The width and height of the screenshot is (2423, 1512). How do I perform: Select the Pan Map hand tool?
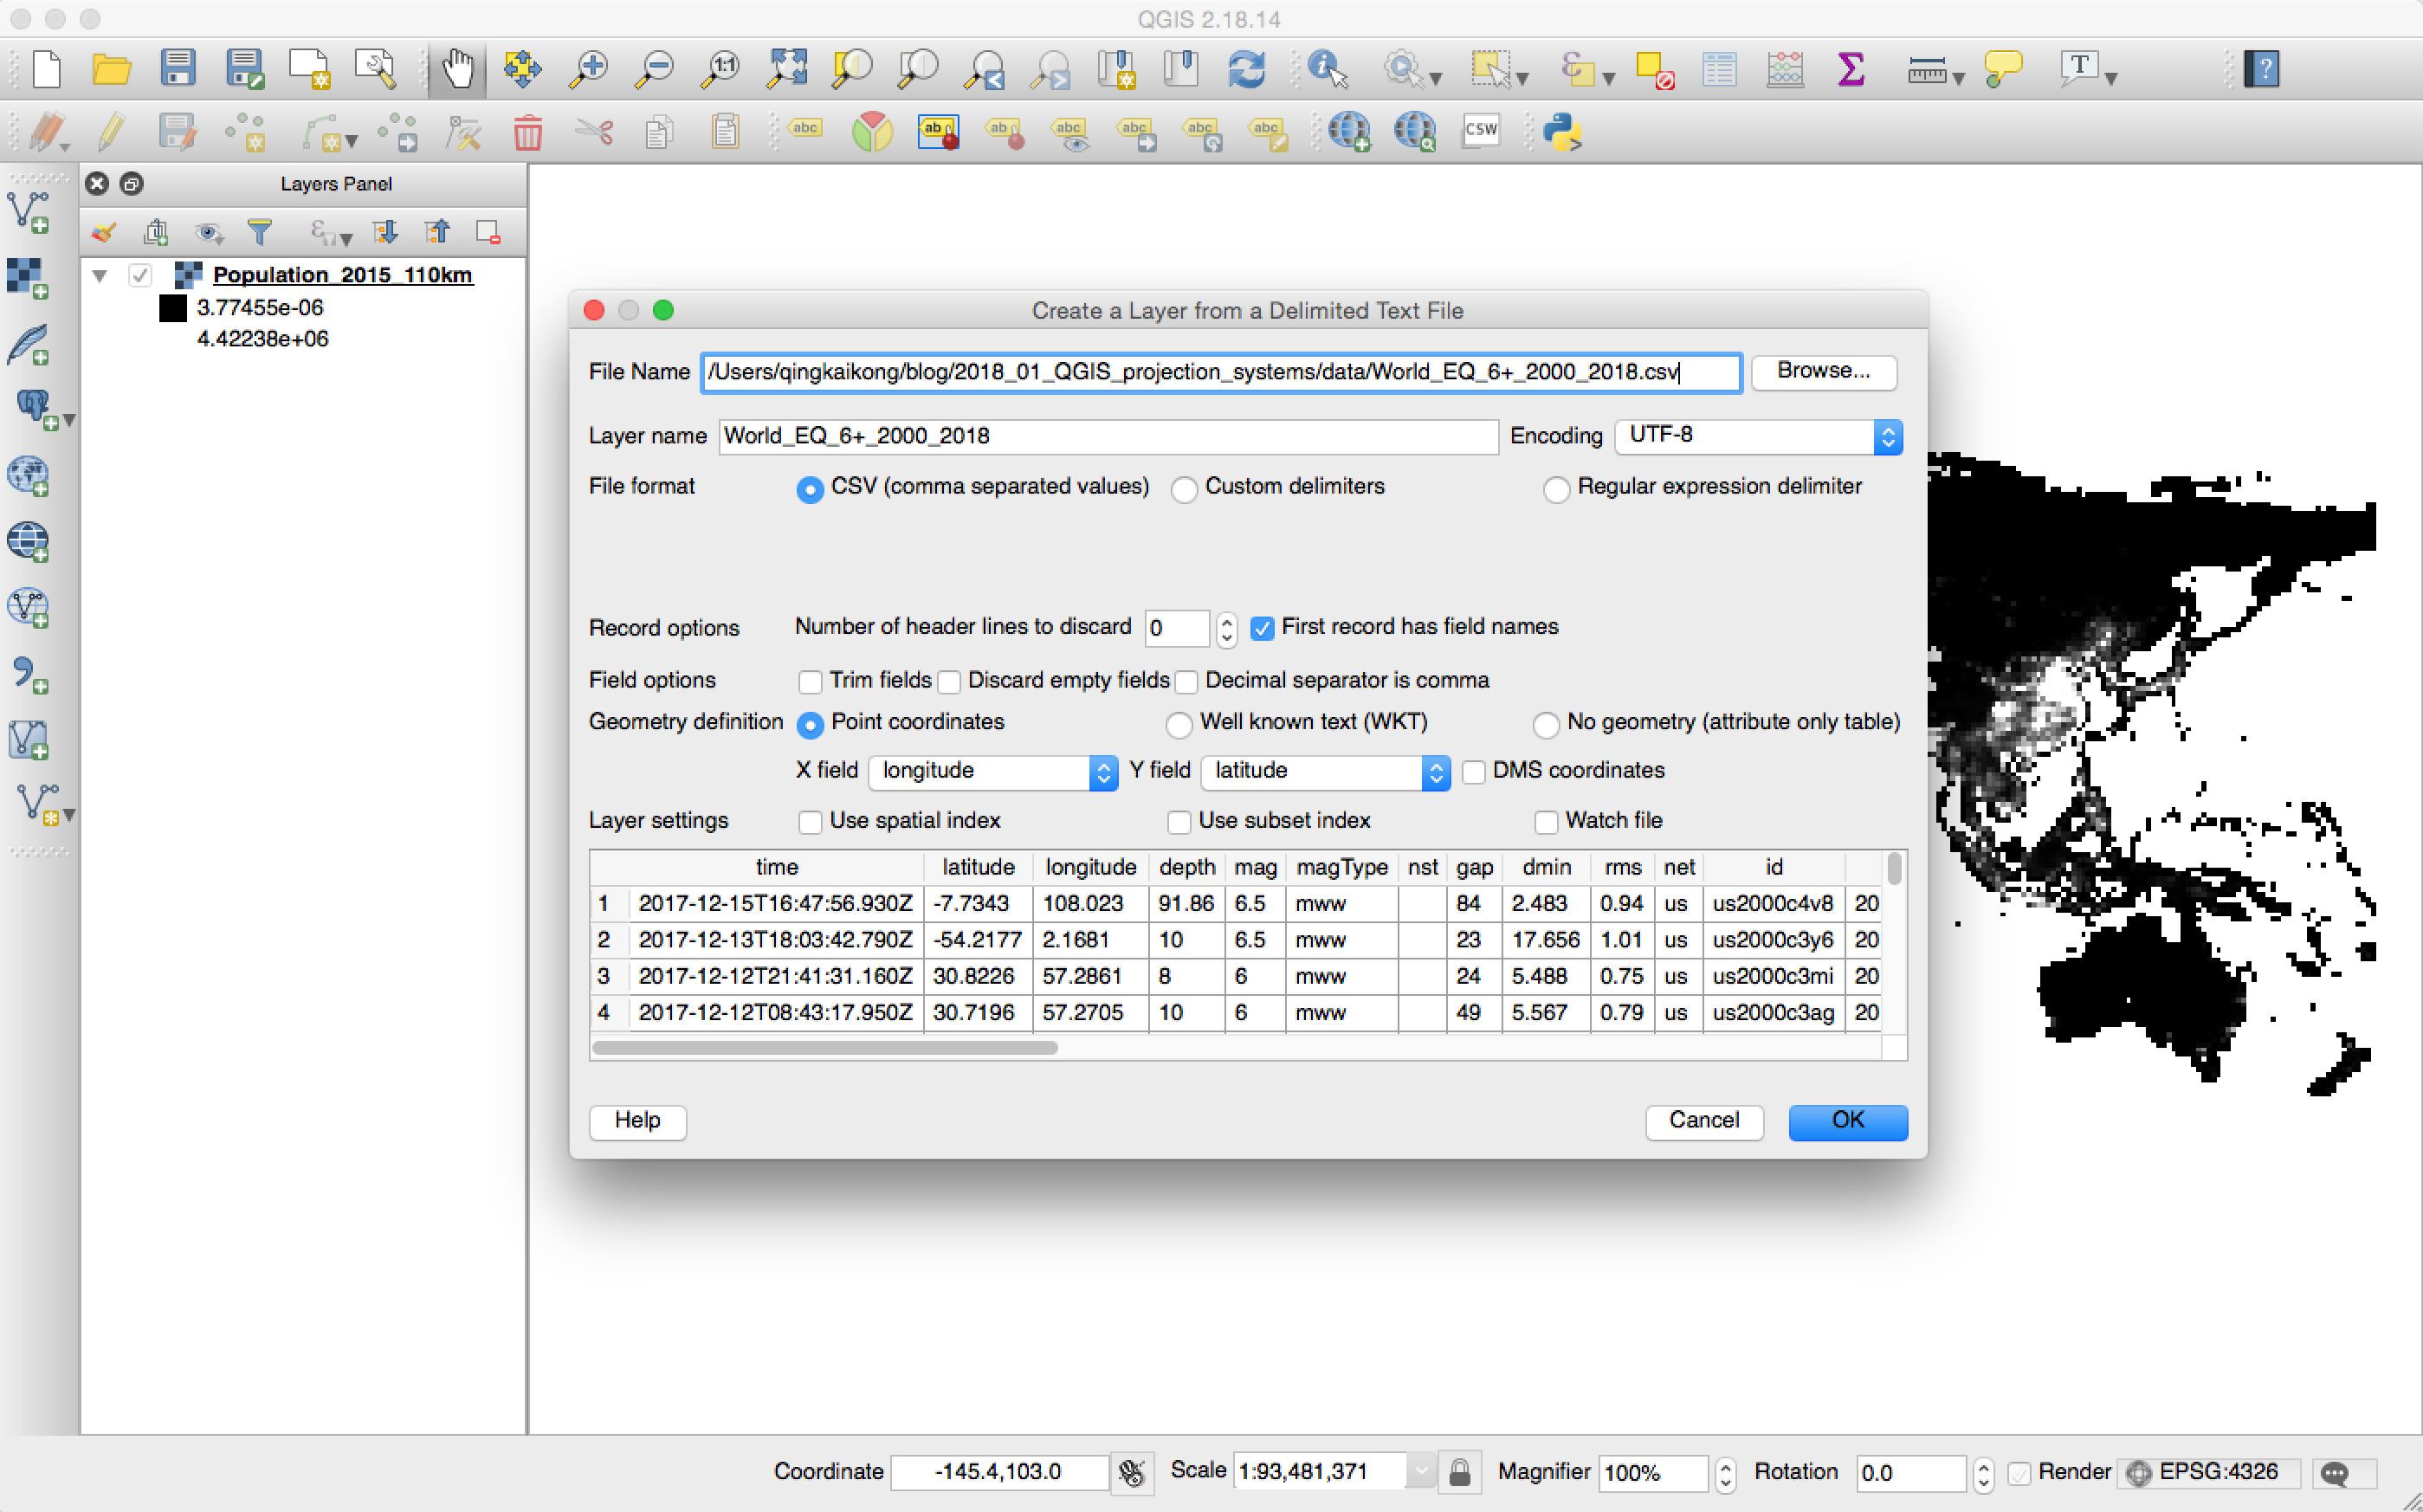point(457,69)
